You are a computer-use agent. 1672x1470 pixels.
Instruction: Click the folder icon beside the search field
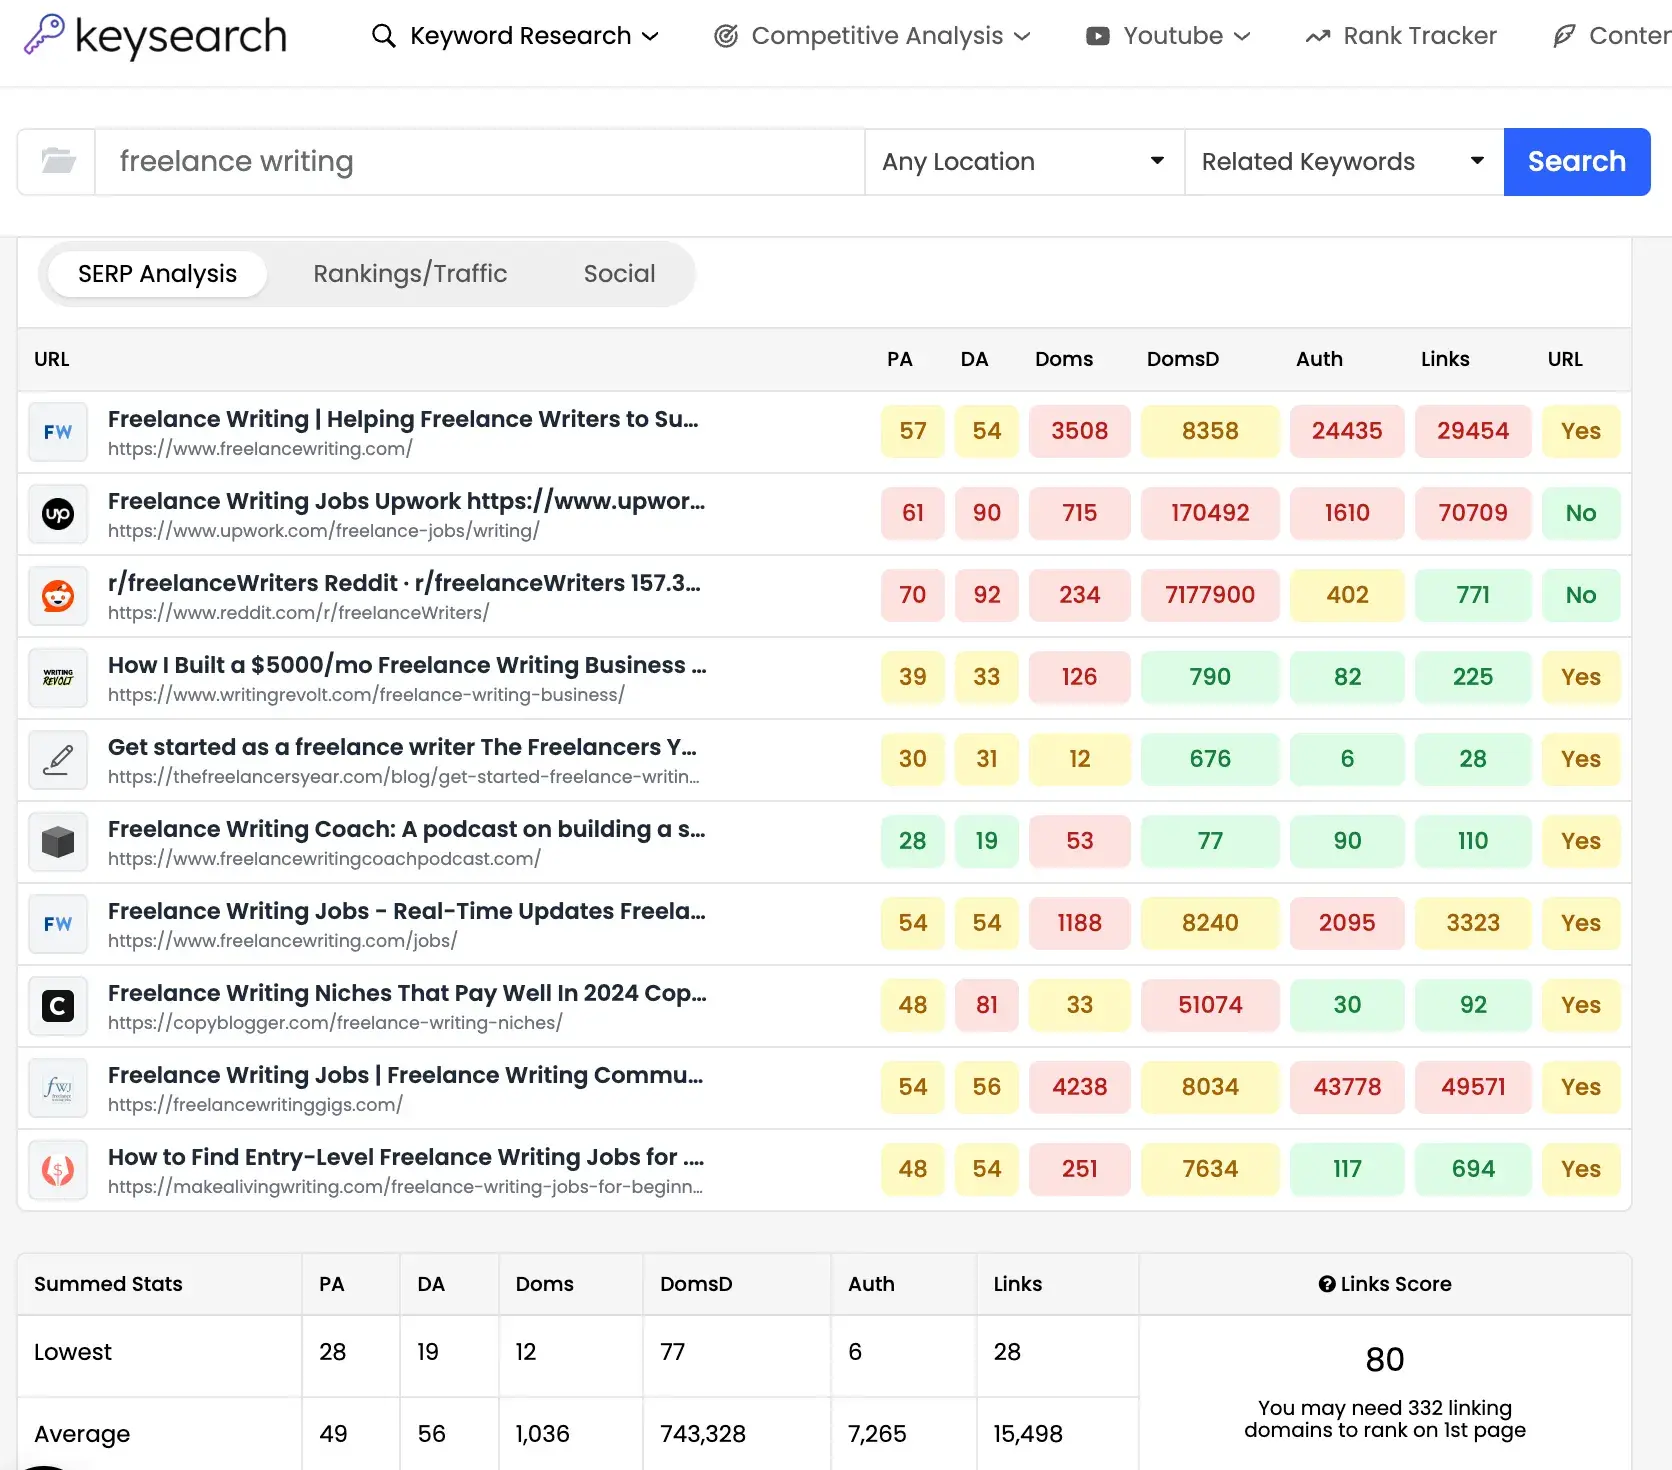(x=58, y=161)
